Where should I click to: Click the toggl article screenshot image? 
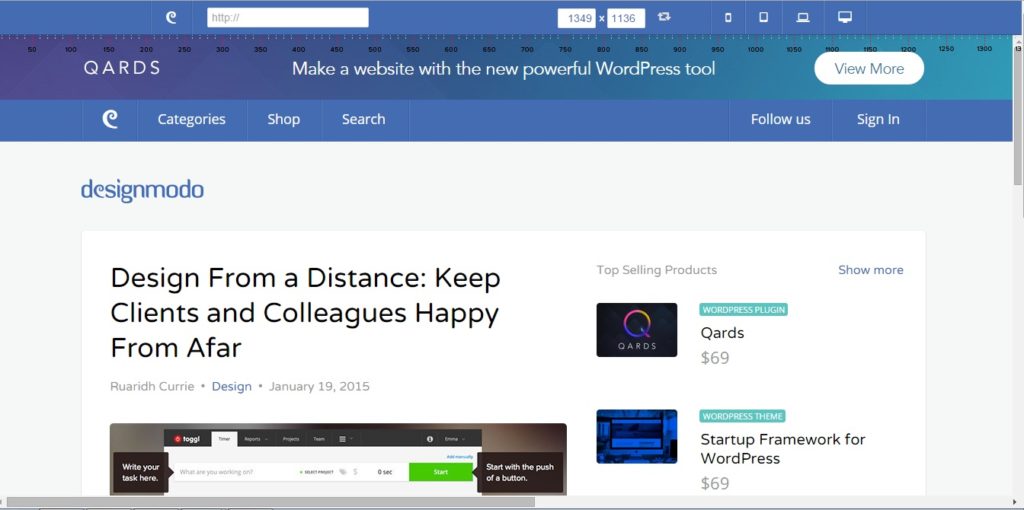(x=338, y=460)
